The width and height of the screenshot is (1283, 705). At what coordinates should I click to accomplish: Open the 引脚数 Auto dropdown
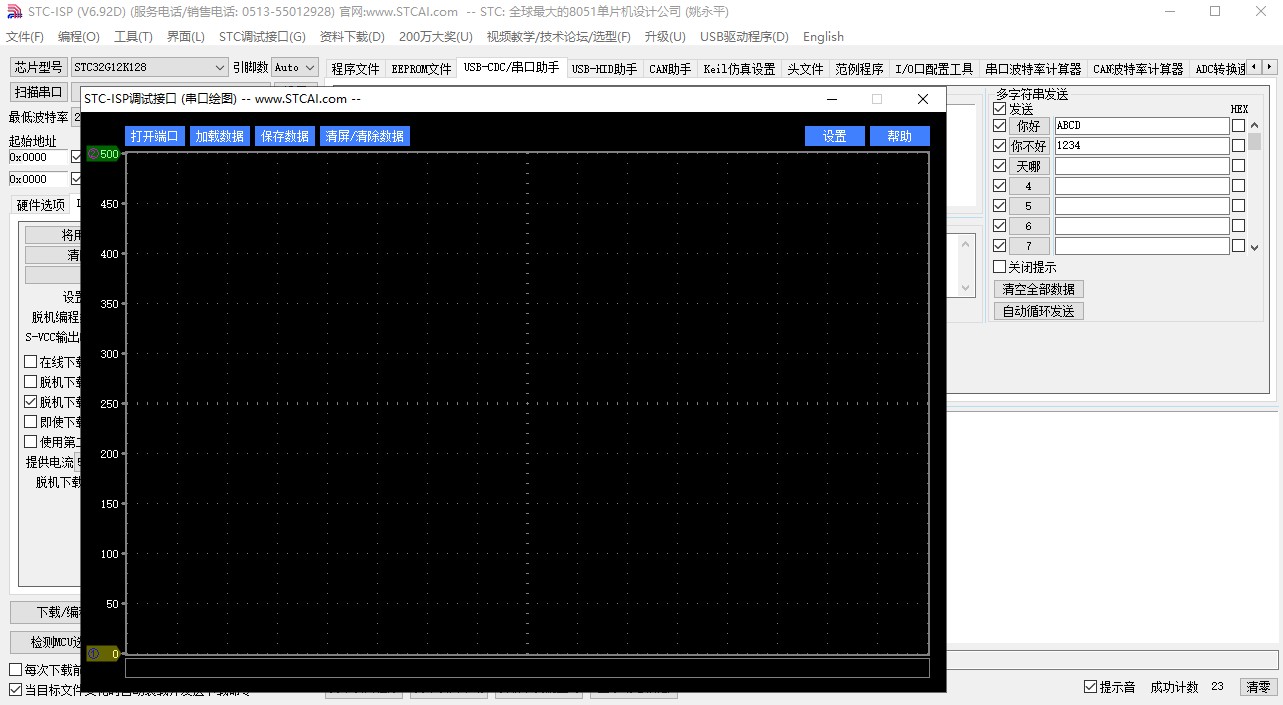tap(295, 67)
